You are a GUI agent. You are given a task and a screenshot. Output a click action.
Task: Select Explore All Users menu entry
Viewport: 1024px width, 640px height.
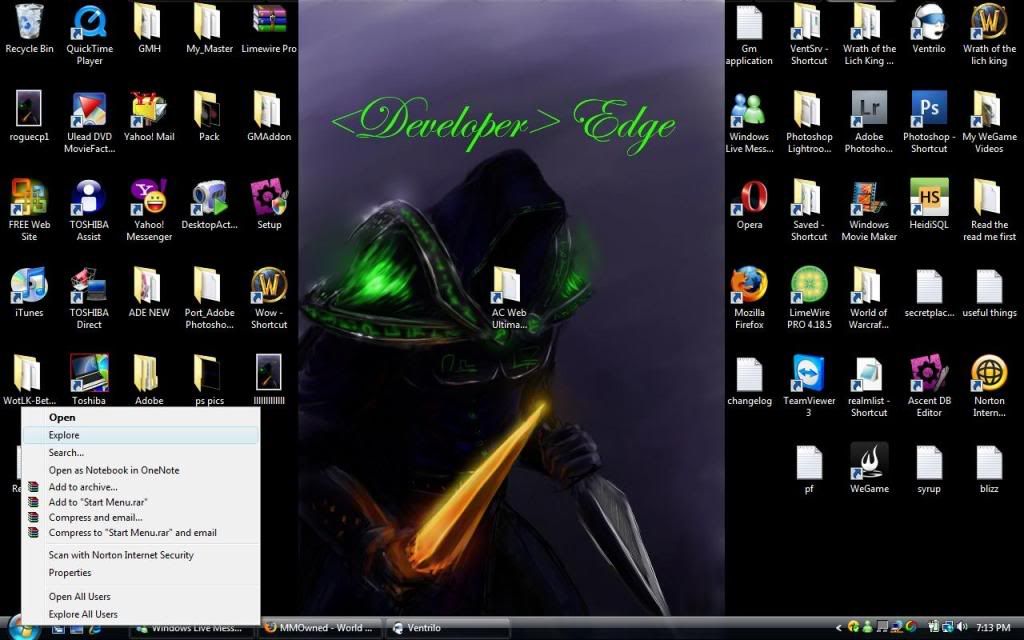[x=141, y=615]
